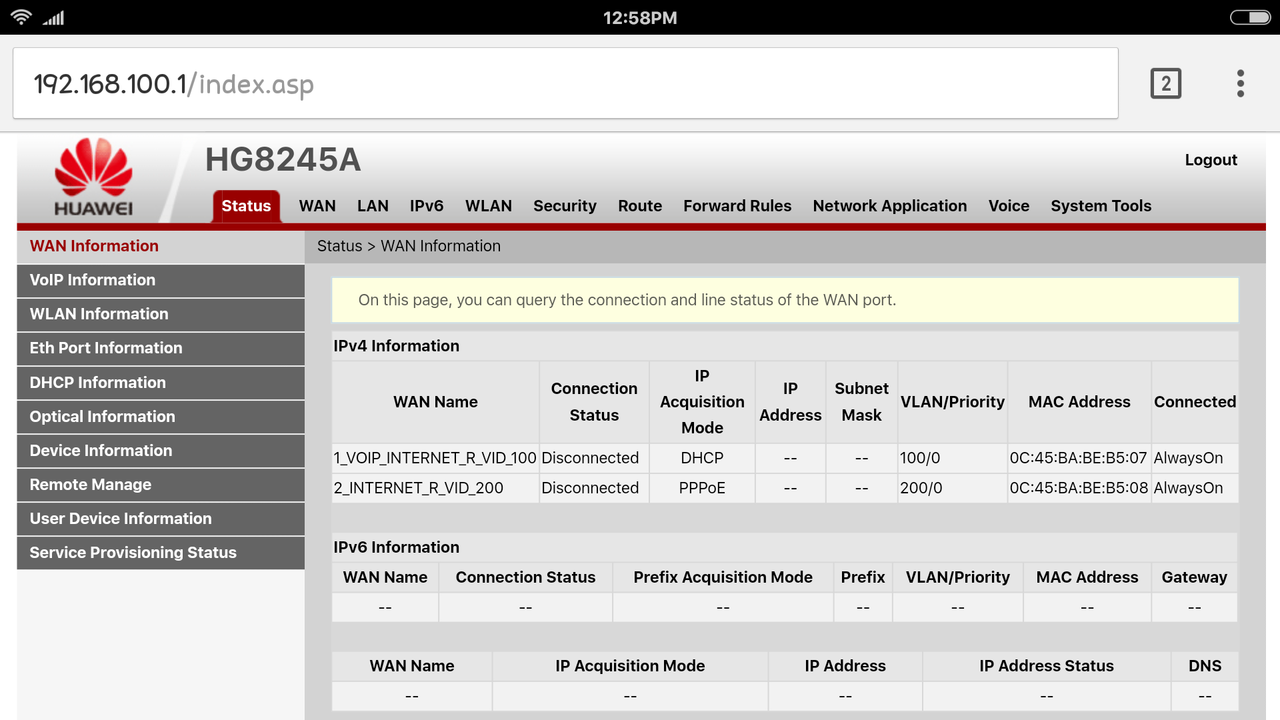Click the DHCP acquisition mode cell
The height and width of the screenshot is (720, 1280).
pos(702,458)
